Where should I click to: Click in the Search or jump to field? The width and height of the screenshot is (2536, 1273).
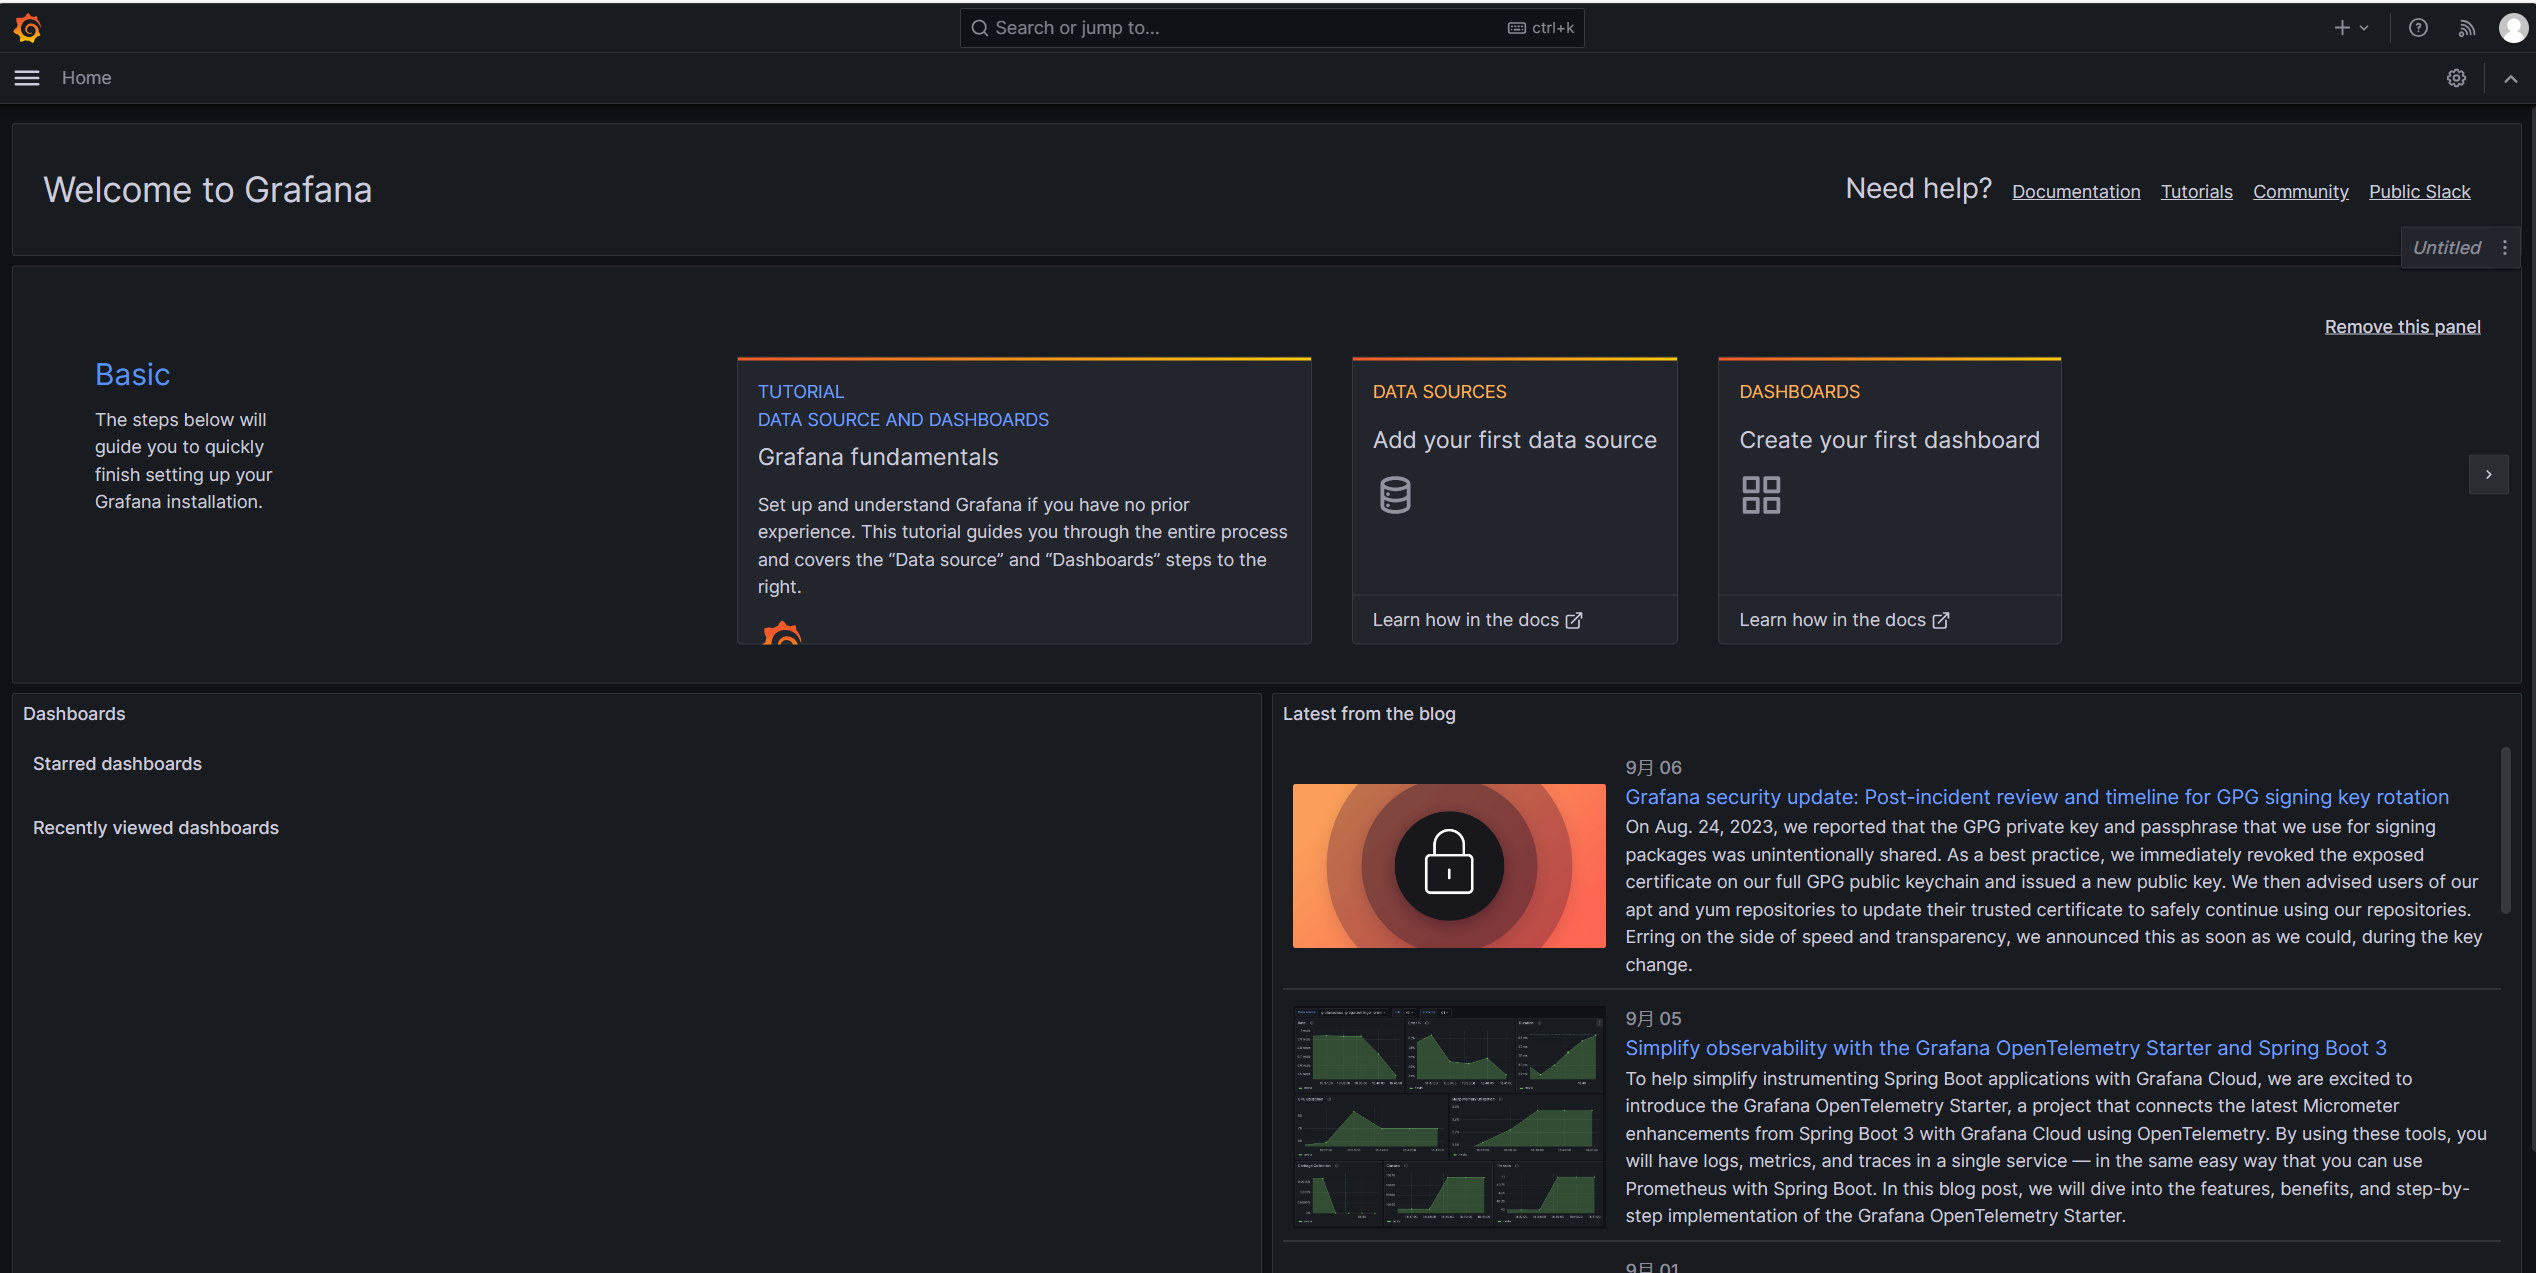pyautogui.click(x=1240, y=28)
